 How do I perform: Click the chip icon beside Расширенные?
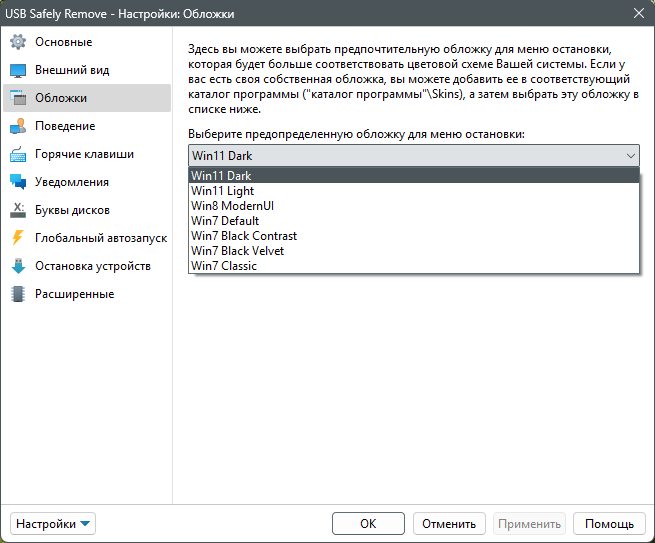pyautogui.click(x=17, y=294)
